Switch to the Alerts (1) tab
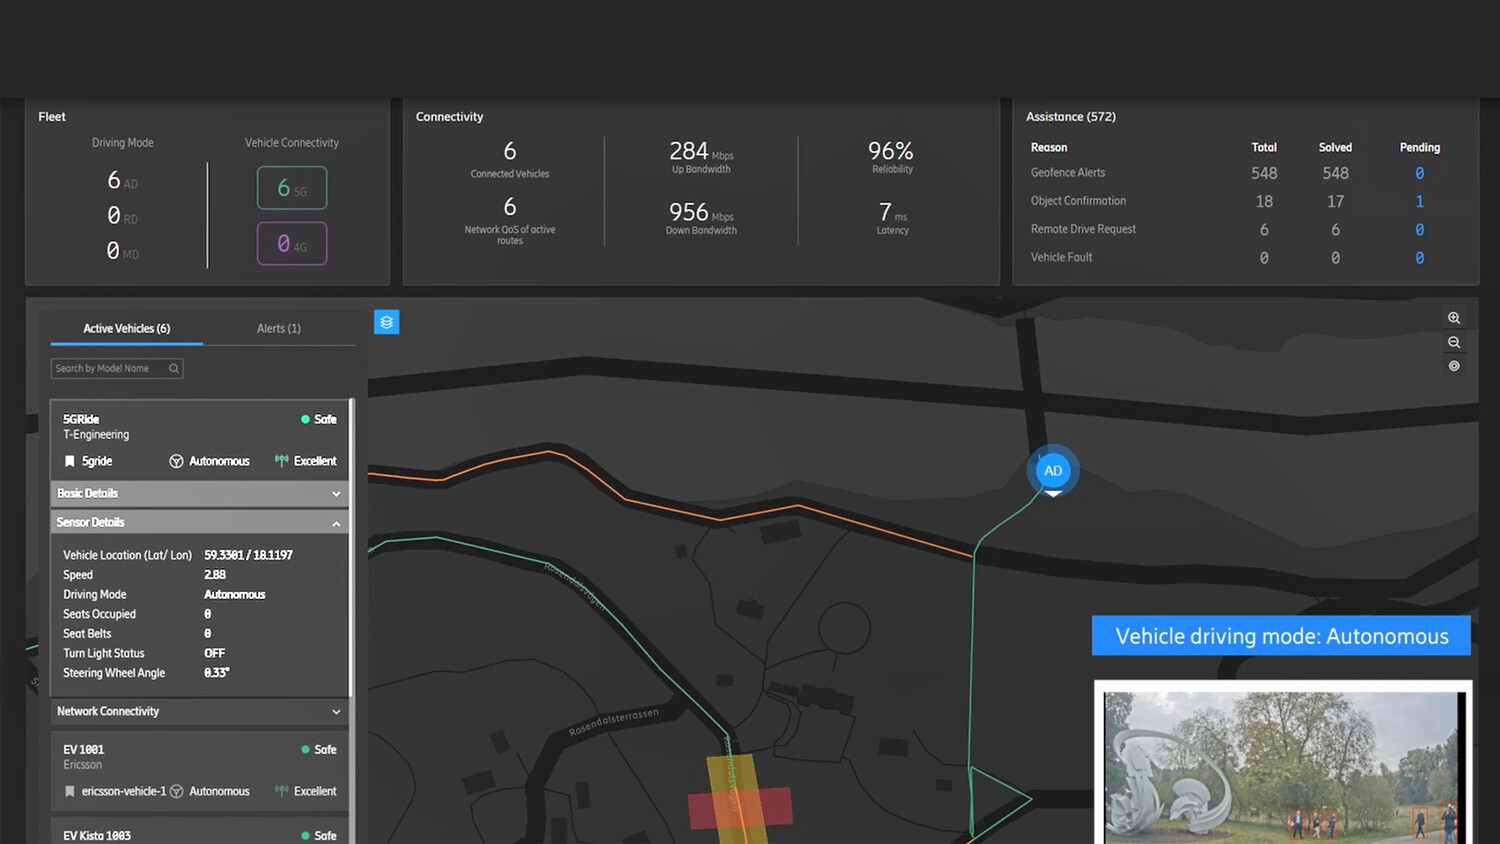 pos(279,328)
